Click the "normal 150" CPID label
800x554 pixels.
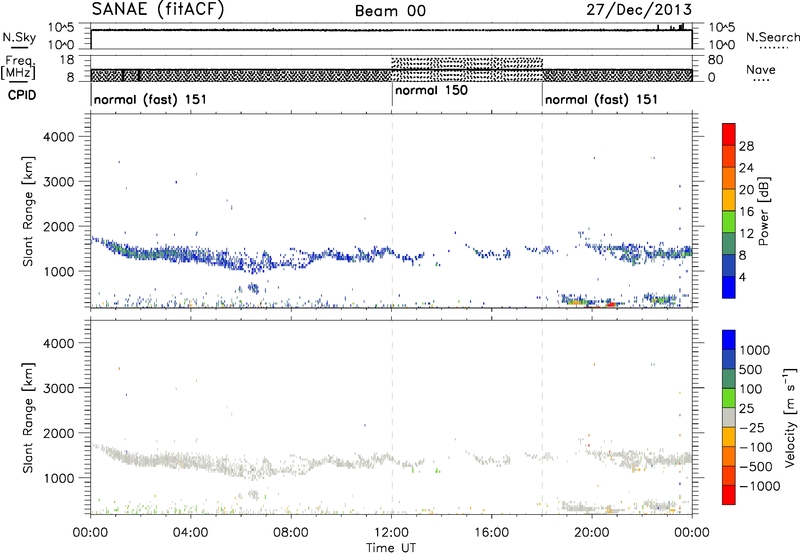click(x=431, y=91)
